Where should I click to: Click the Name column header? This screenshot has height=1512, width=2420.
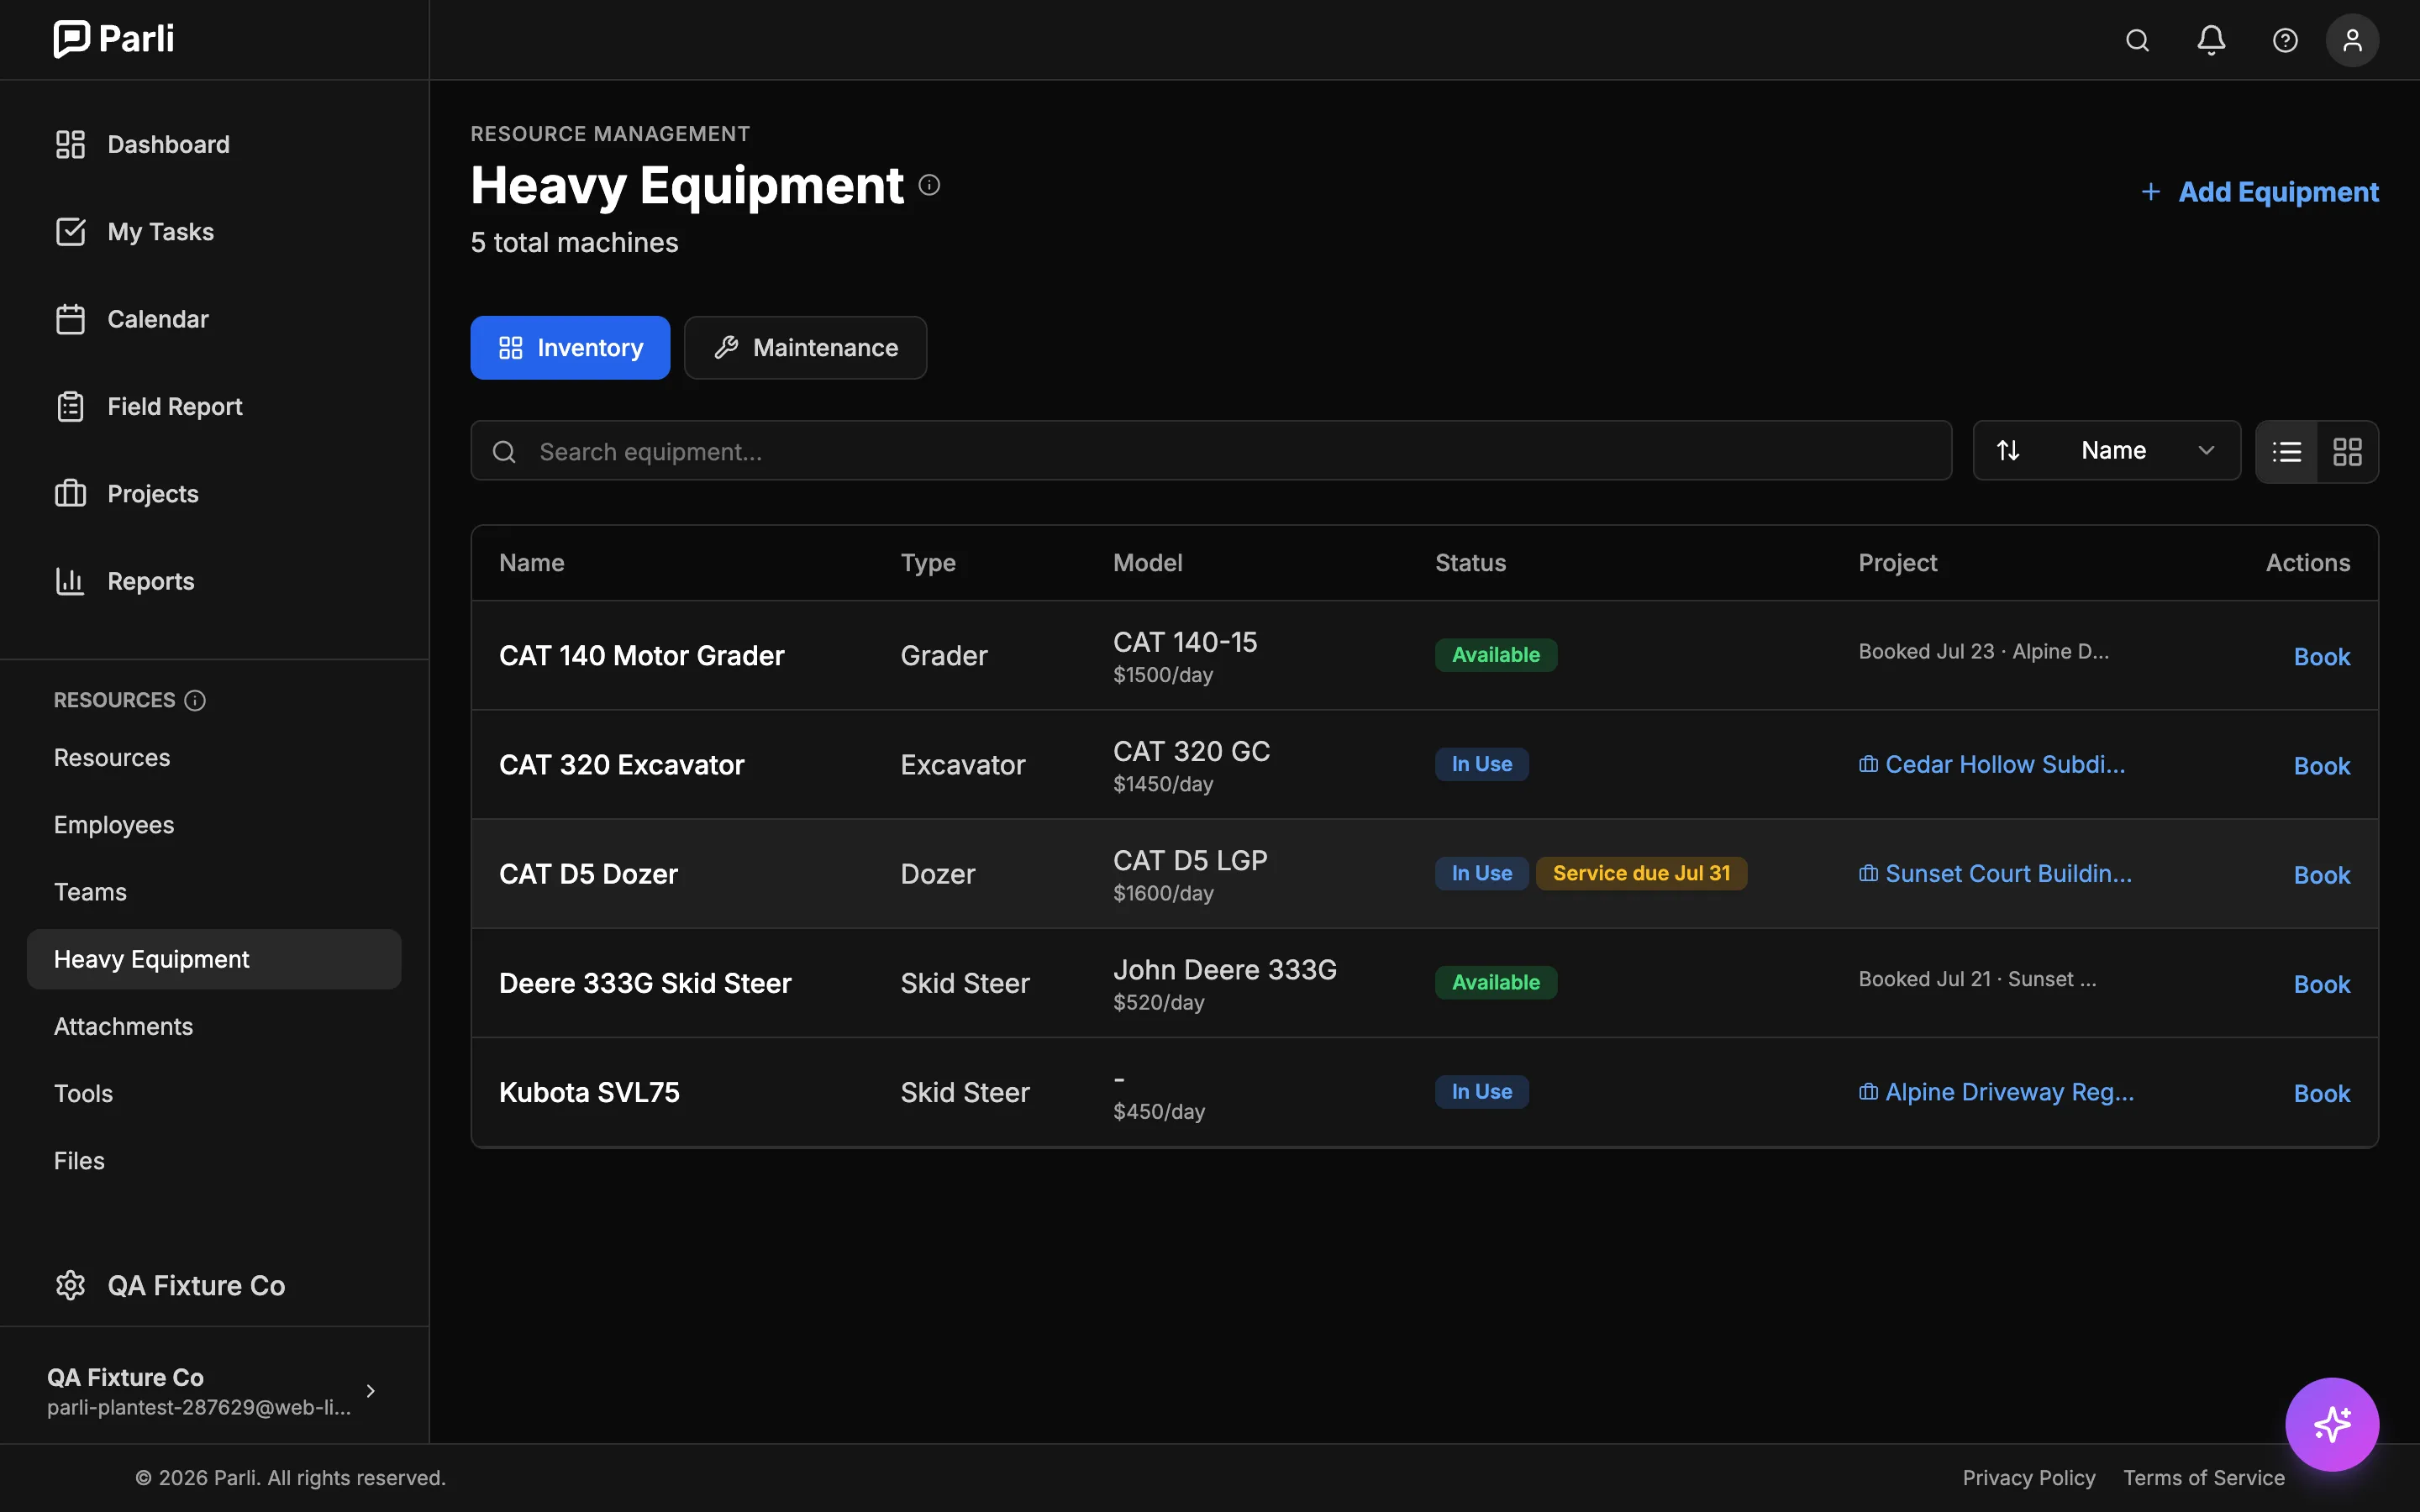click(532, 562)
